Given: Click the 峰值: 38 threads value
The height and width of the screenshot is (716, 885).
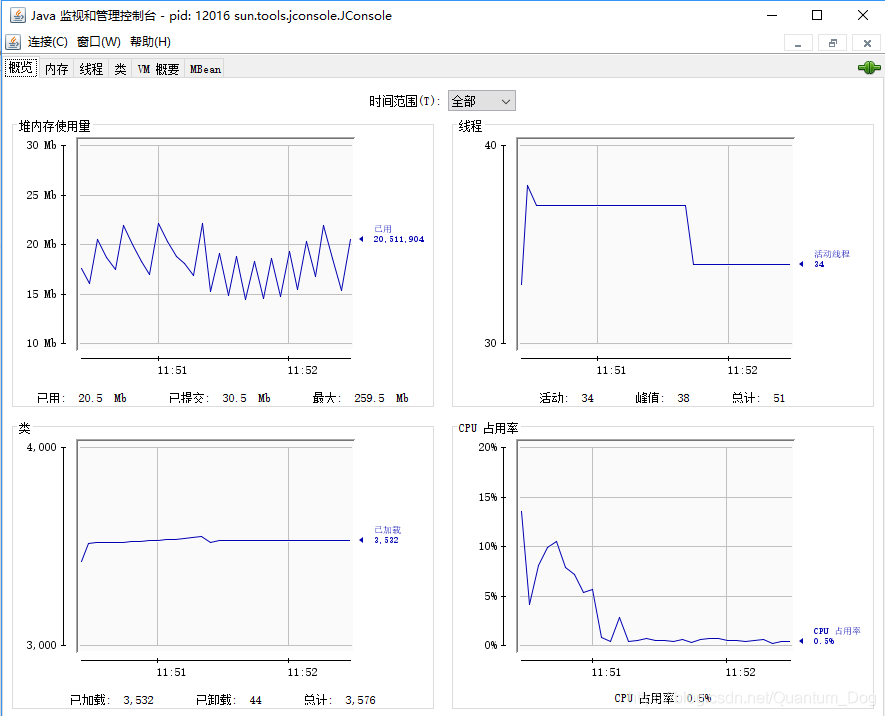Looking at the screenshot, I should coord(662,398).
